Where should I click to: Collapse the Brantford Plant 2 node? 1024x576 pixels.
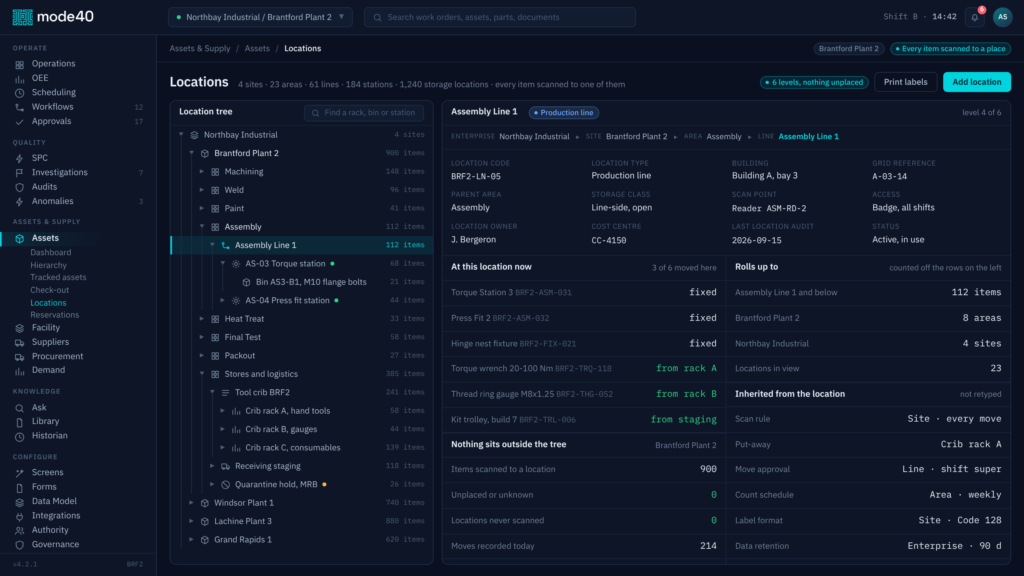(191, 153)
